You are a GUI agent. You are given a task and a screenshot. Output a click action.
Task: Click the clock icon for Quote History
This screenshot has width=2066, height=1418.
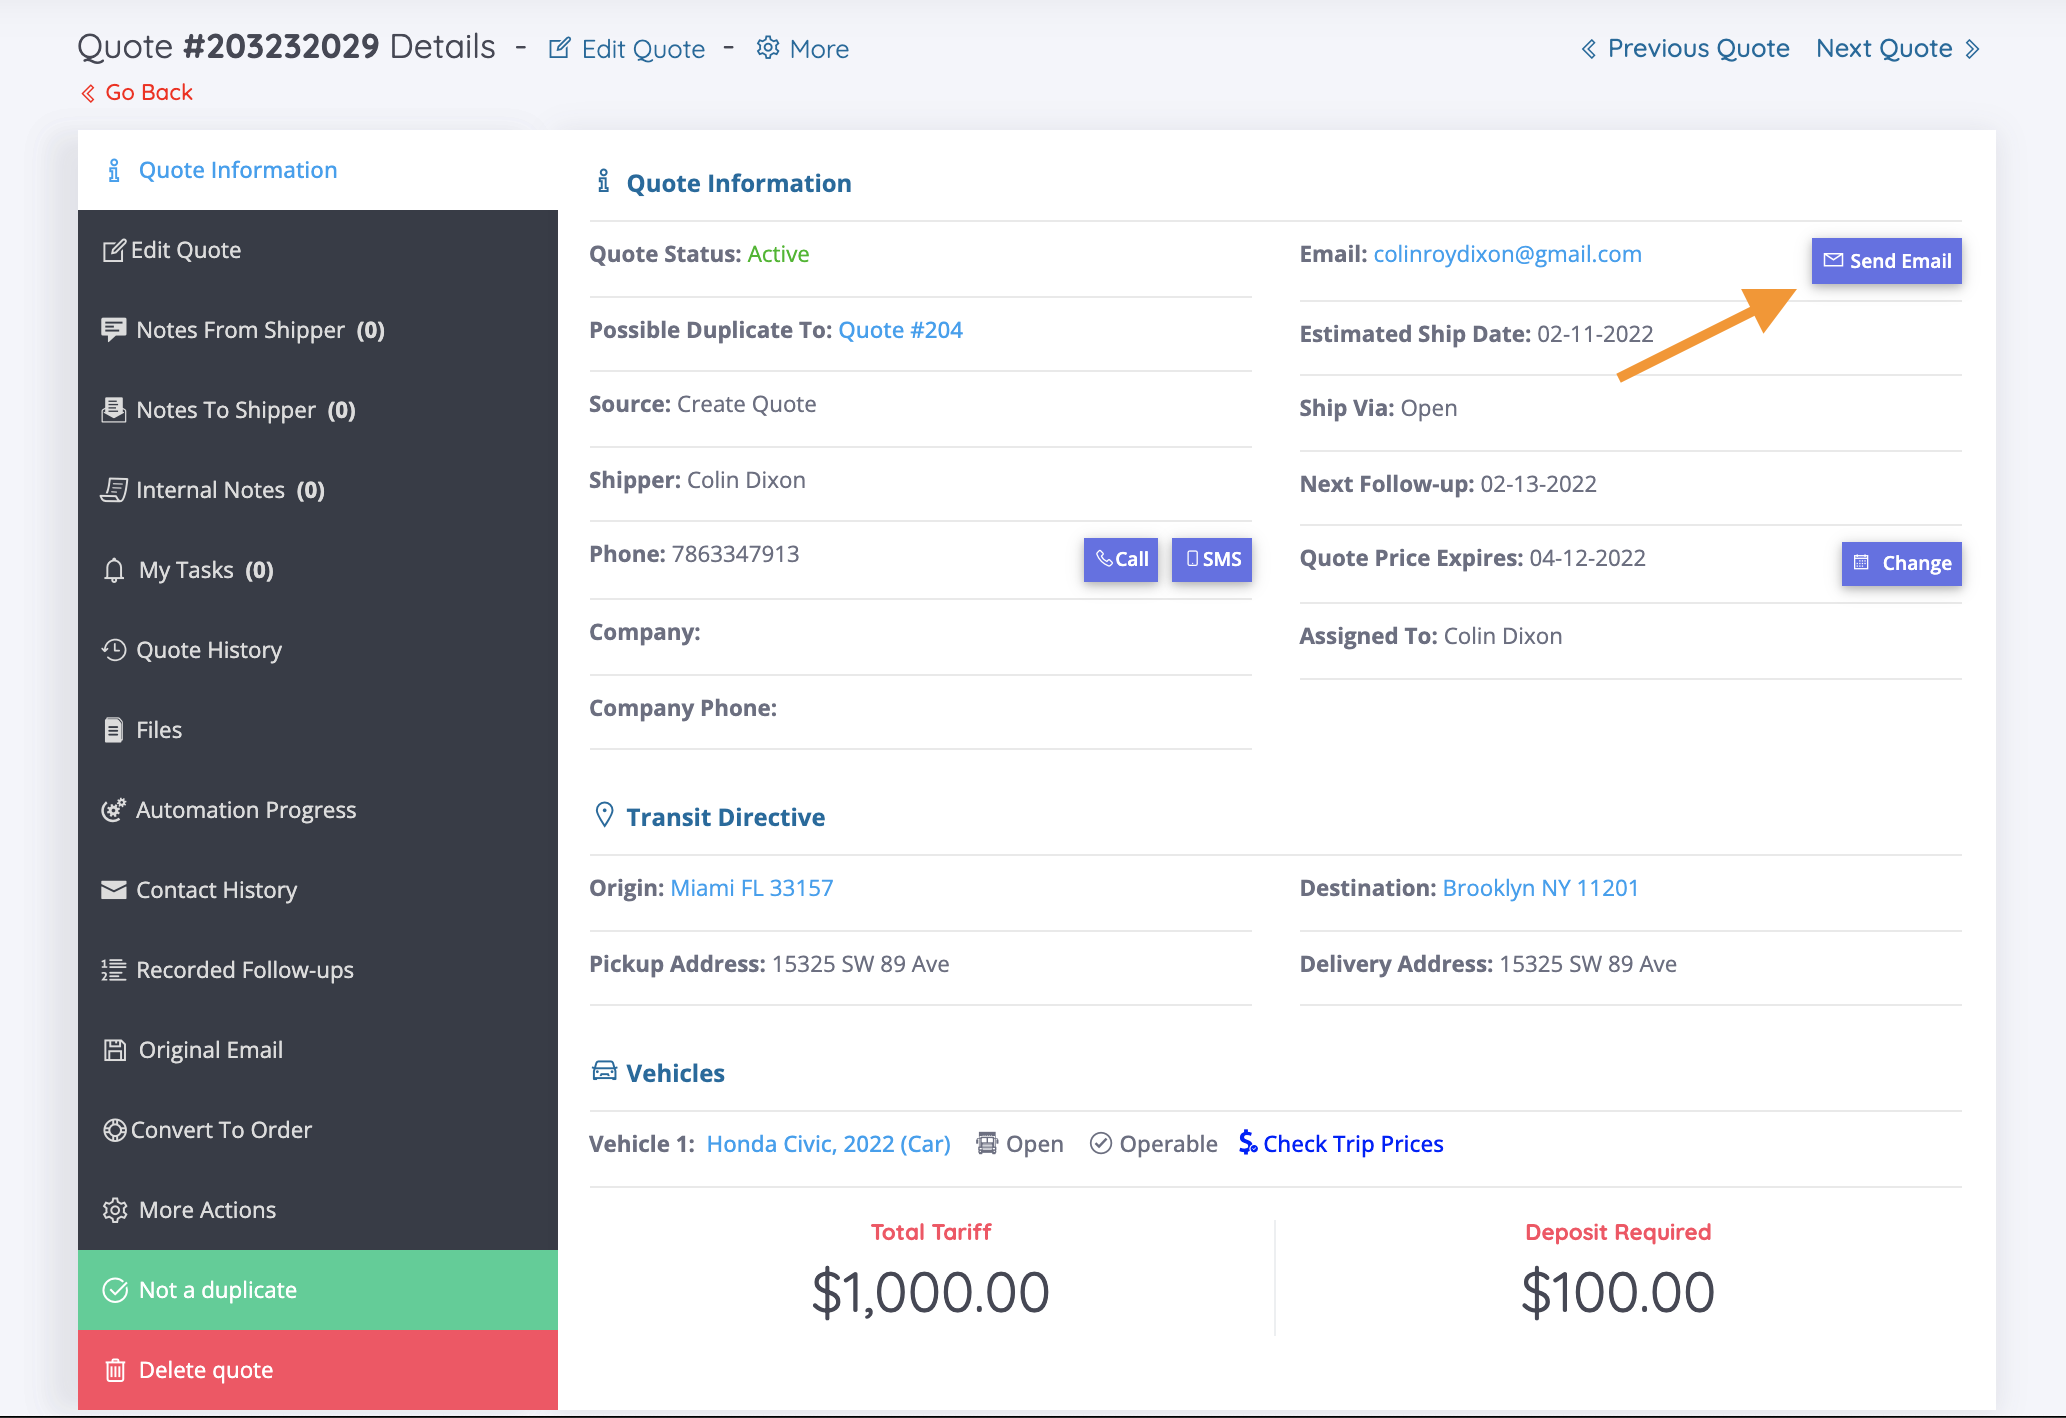[x=114, y=650]
